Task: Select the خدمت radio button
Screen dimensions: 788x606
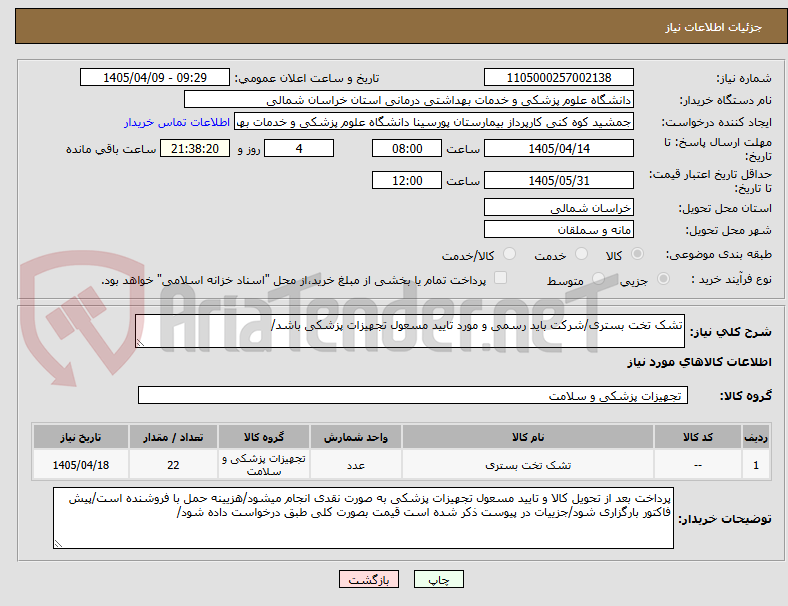Action: coord(581,254)
